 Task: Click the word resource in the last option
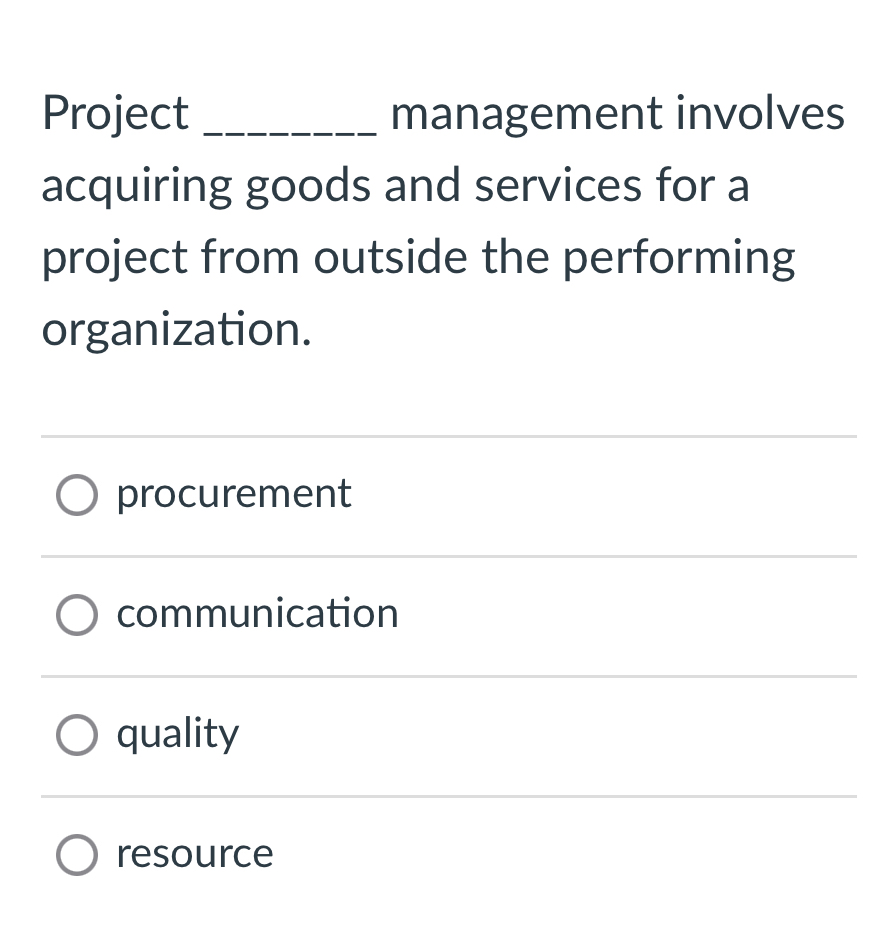194,854
